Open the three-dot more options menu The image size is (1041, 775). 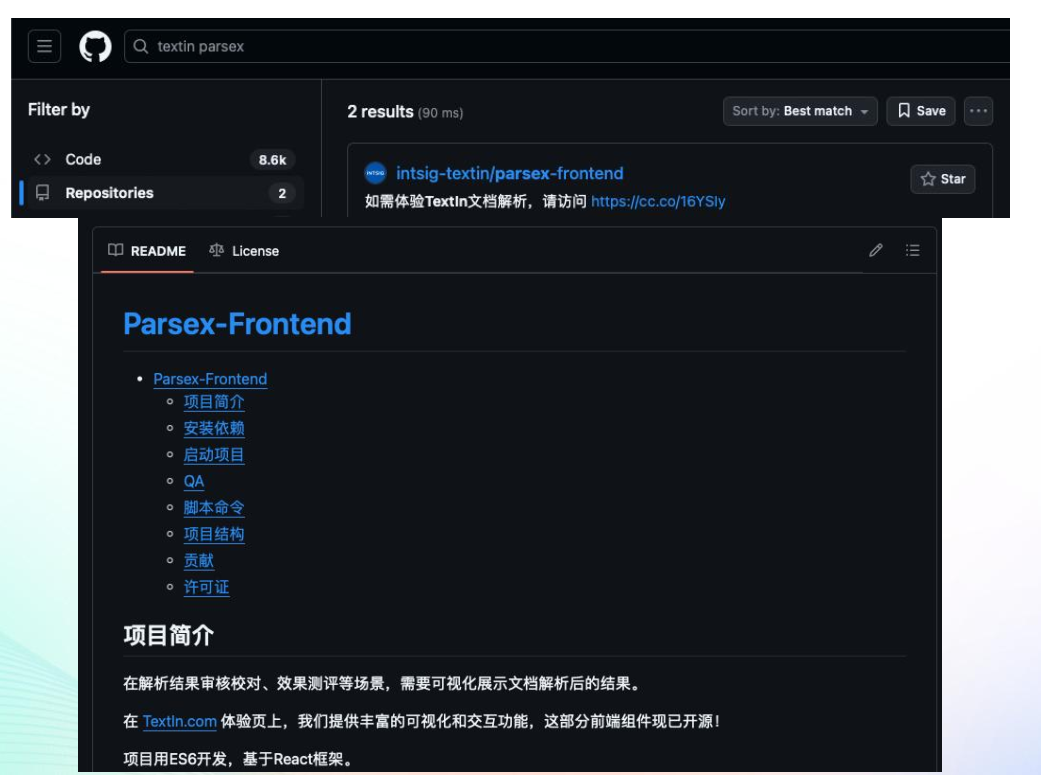[979, 111]
